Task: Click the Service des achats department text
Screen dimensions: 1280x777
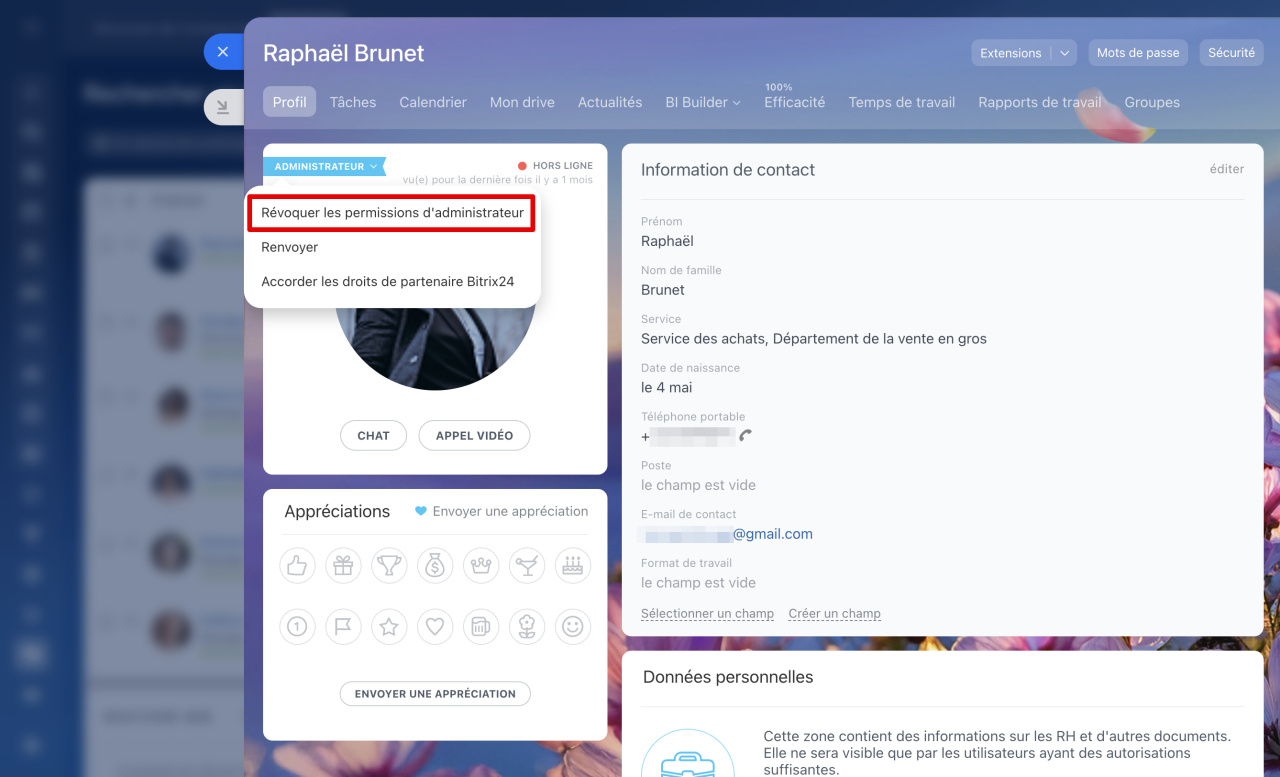Action: click(814, 339)
